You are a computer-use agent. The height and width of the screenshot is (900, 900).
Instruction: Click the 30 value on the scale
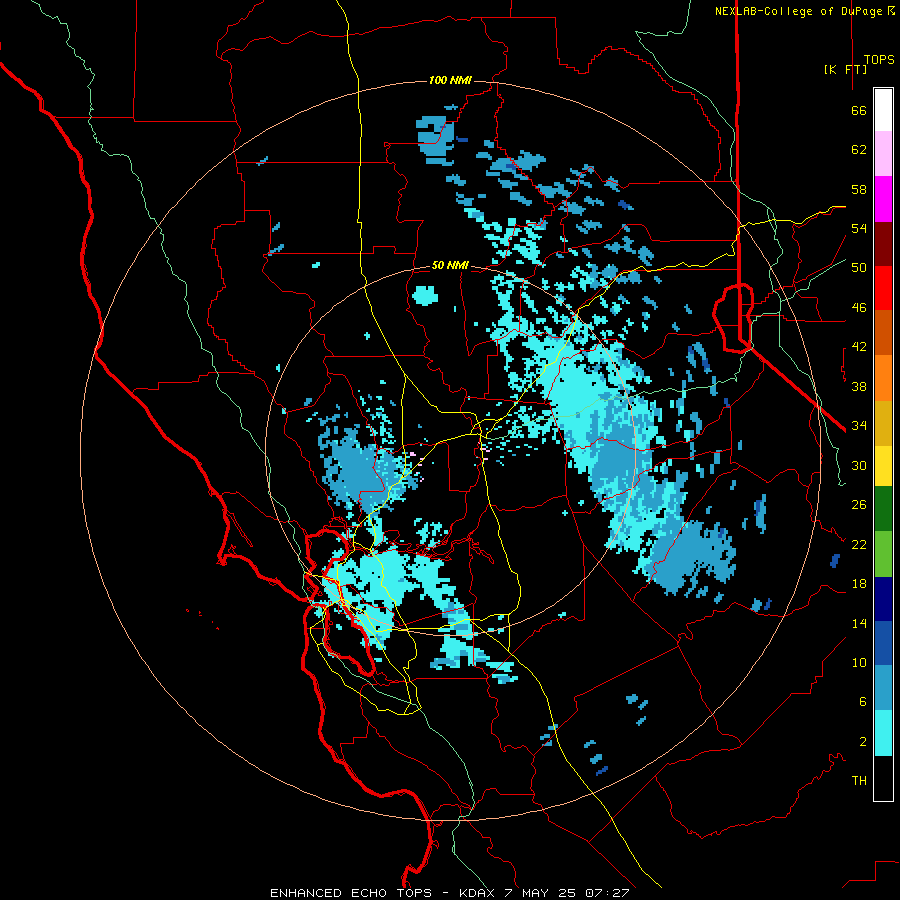click(859, 465)
